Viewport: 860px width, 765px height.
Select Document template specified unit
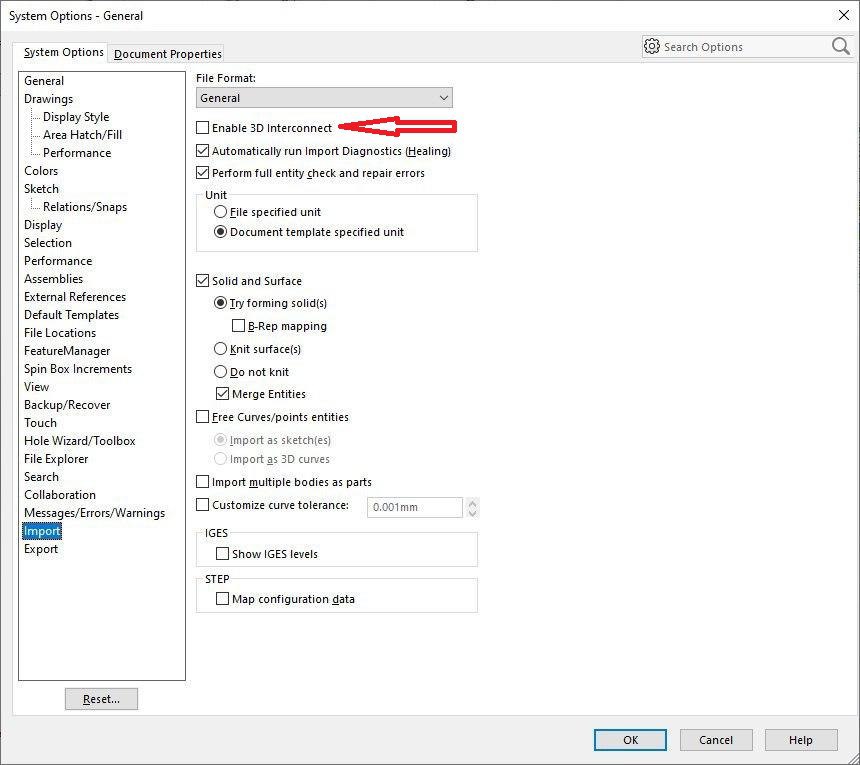tap(220, 232)
